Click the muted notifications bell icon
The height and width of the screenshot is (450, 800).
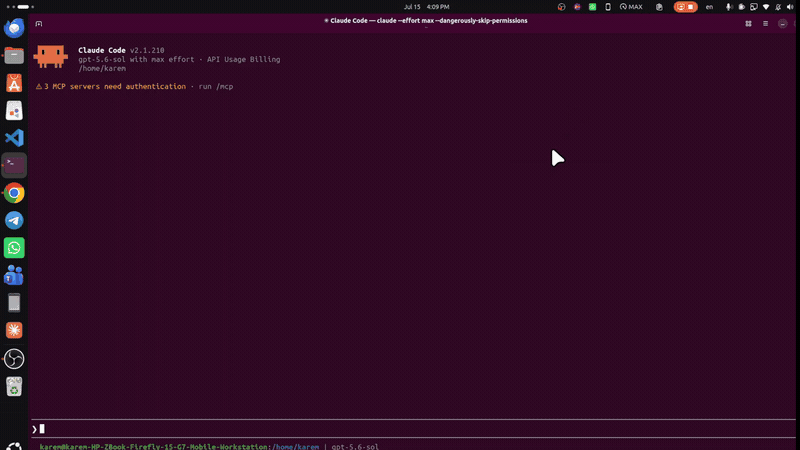778,7
